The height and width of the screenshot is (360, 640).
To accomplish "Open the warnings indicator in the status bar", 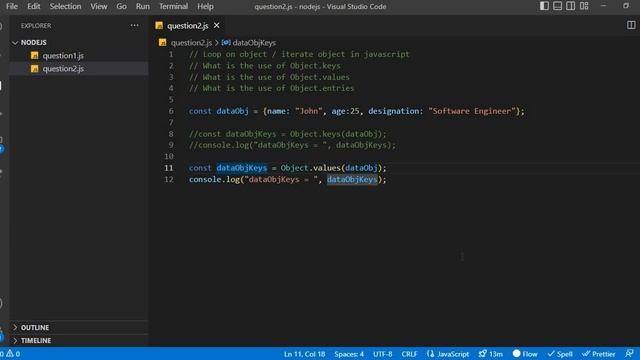I will point(13,354).
